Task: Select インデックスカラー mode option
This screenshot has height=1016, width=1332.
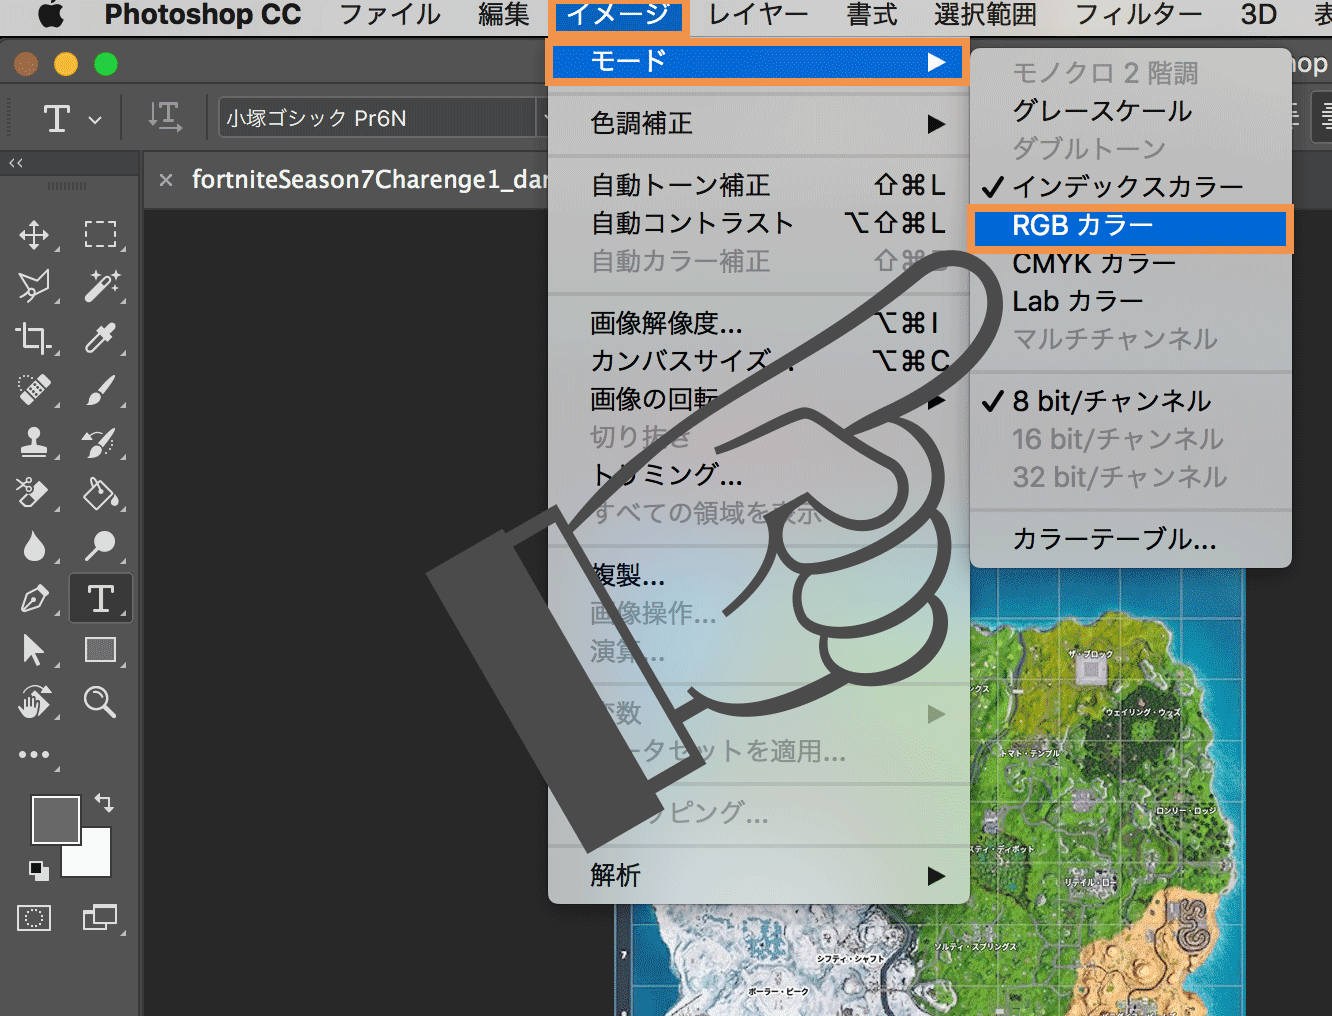Action: click(x=1131, y=187)
